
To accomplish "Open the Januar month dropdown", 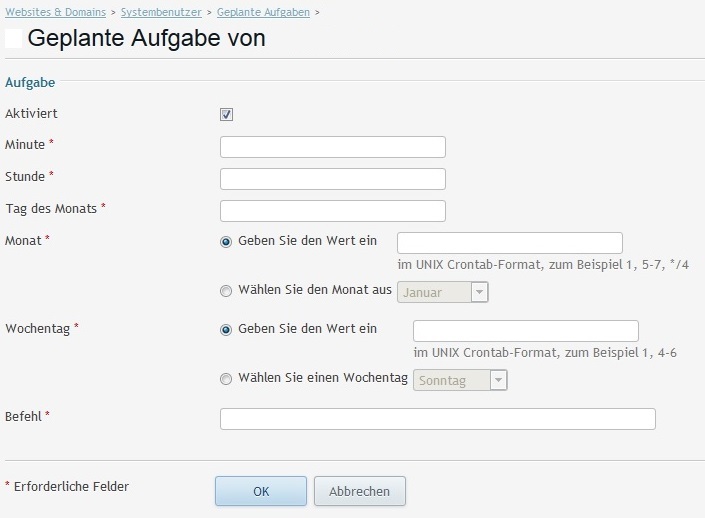I will coord(442,292).
